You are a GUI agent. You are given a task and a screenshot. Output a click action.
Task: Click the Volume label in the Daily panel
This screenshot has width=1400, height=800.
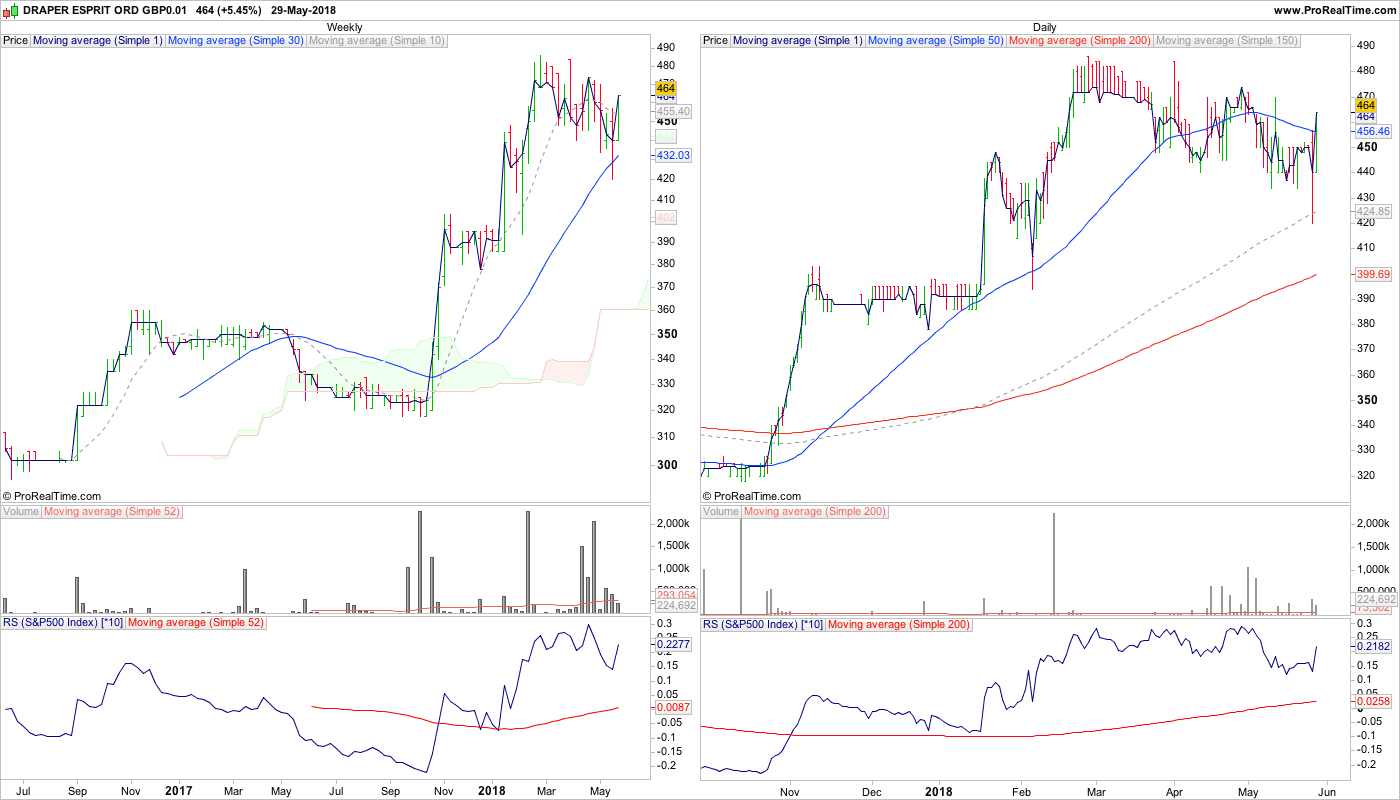point(721,512)
